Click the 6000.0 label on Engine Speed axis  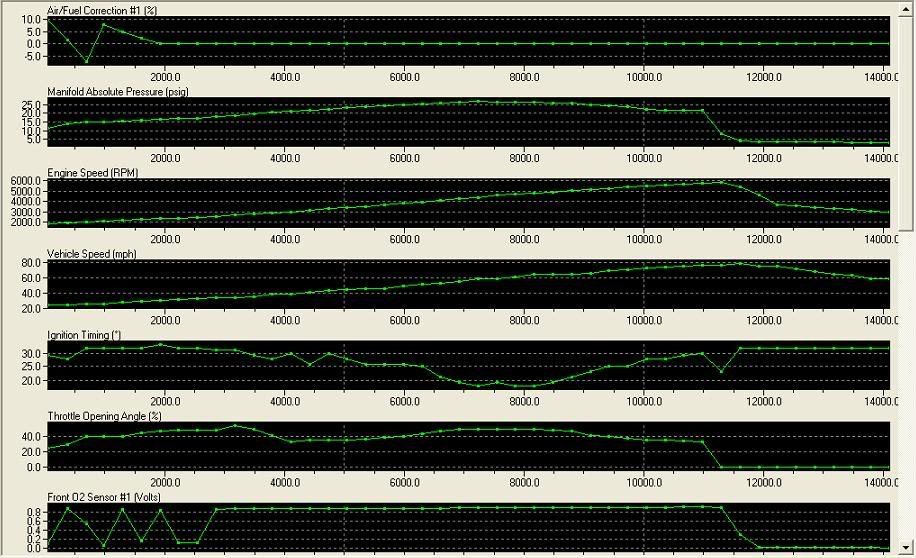click(x=26, y=181)
